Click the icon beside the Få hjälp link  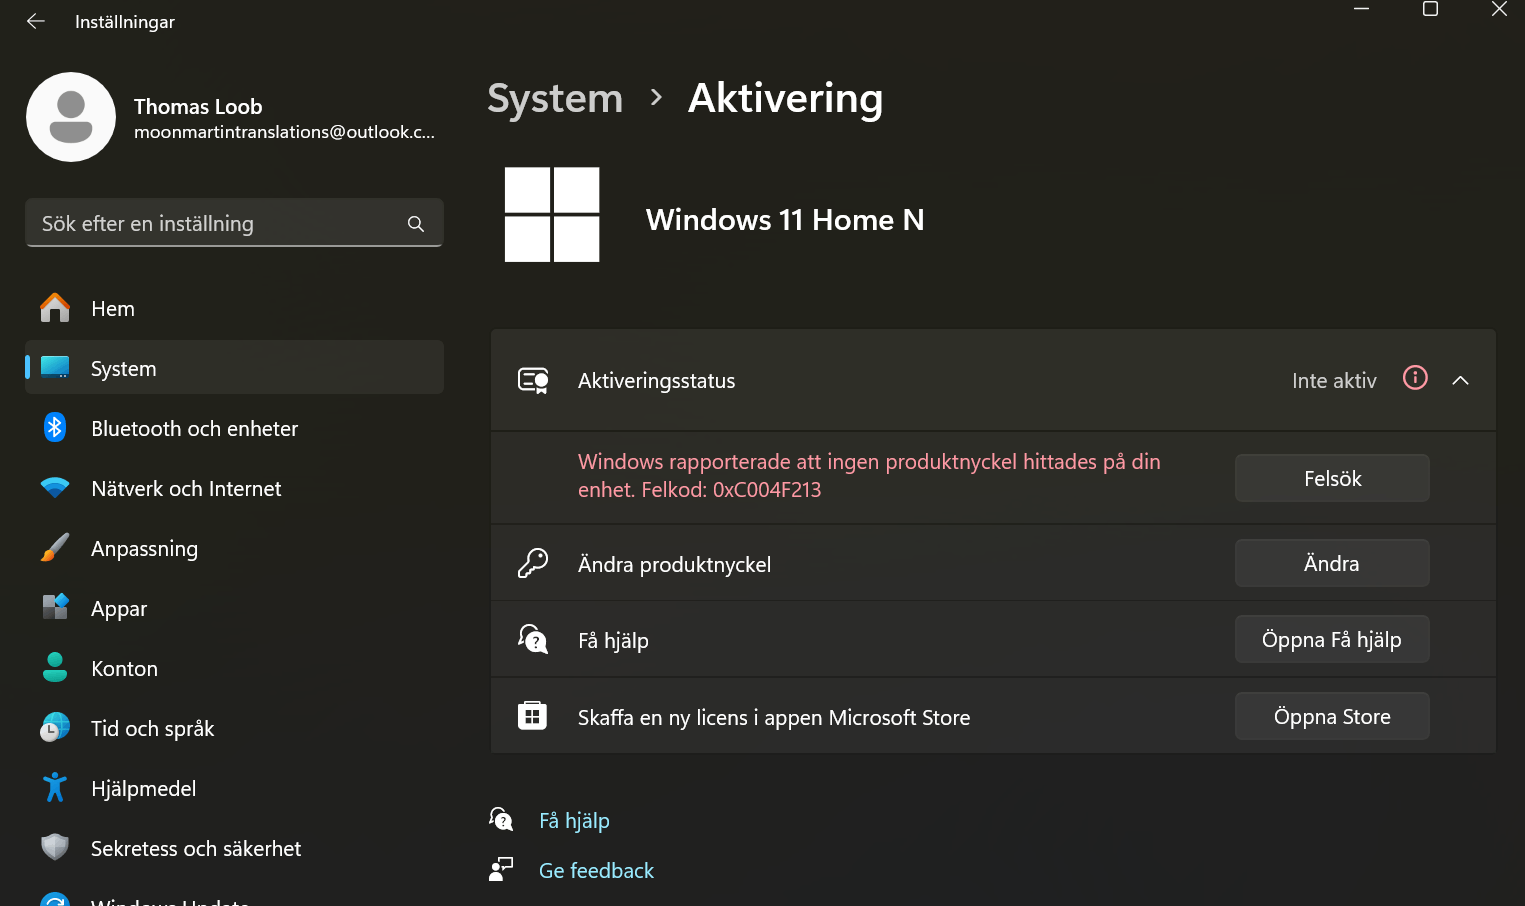pyautogui.click(x=501, y=819)
